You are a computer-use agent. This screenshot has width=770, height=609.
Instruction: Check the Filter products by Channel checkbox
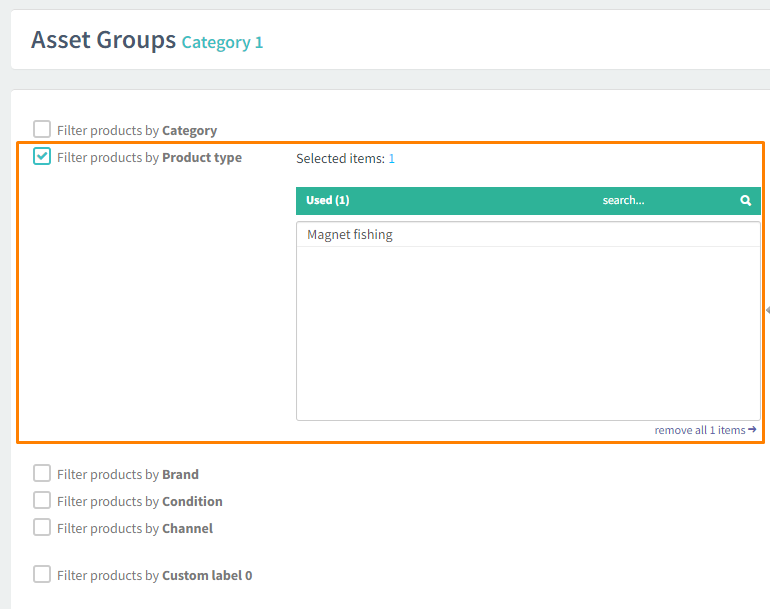click(42, 527)
